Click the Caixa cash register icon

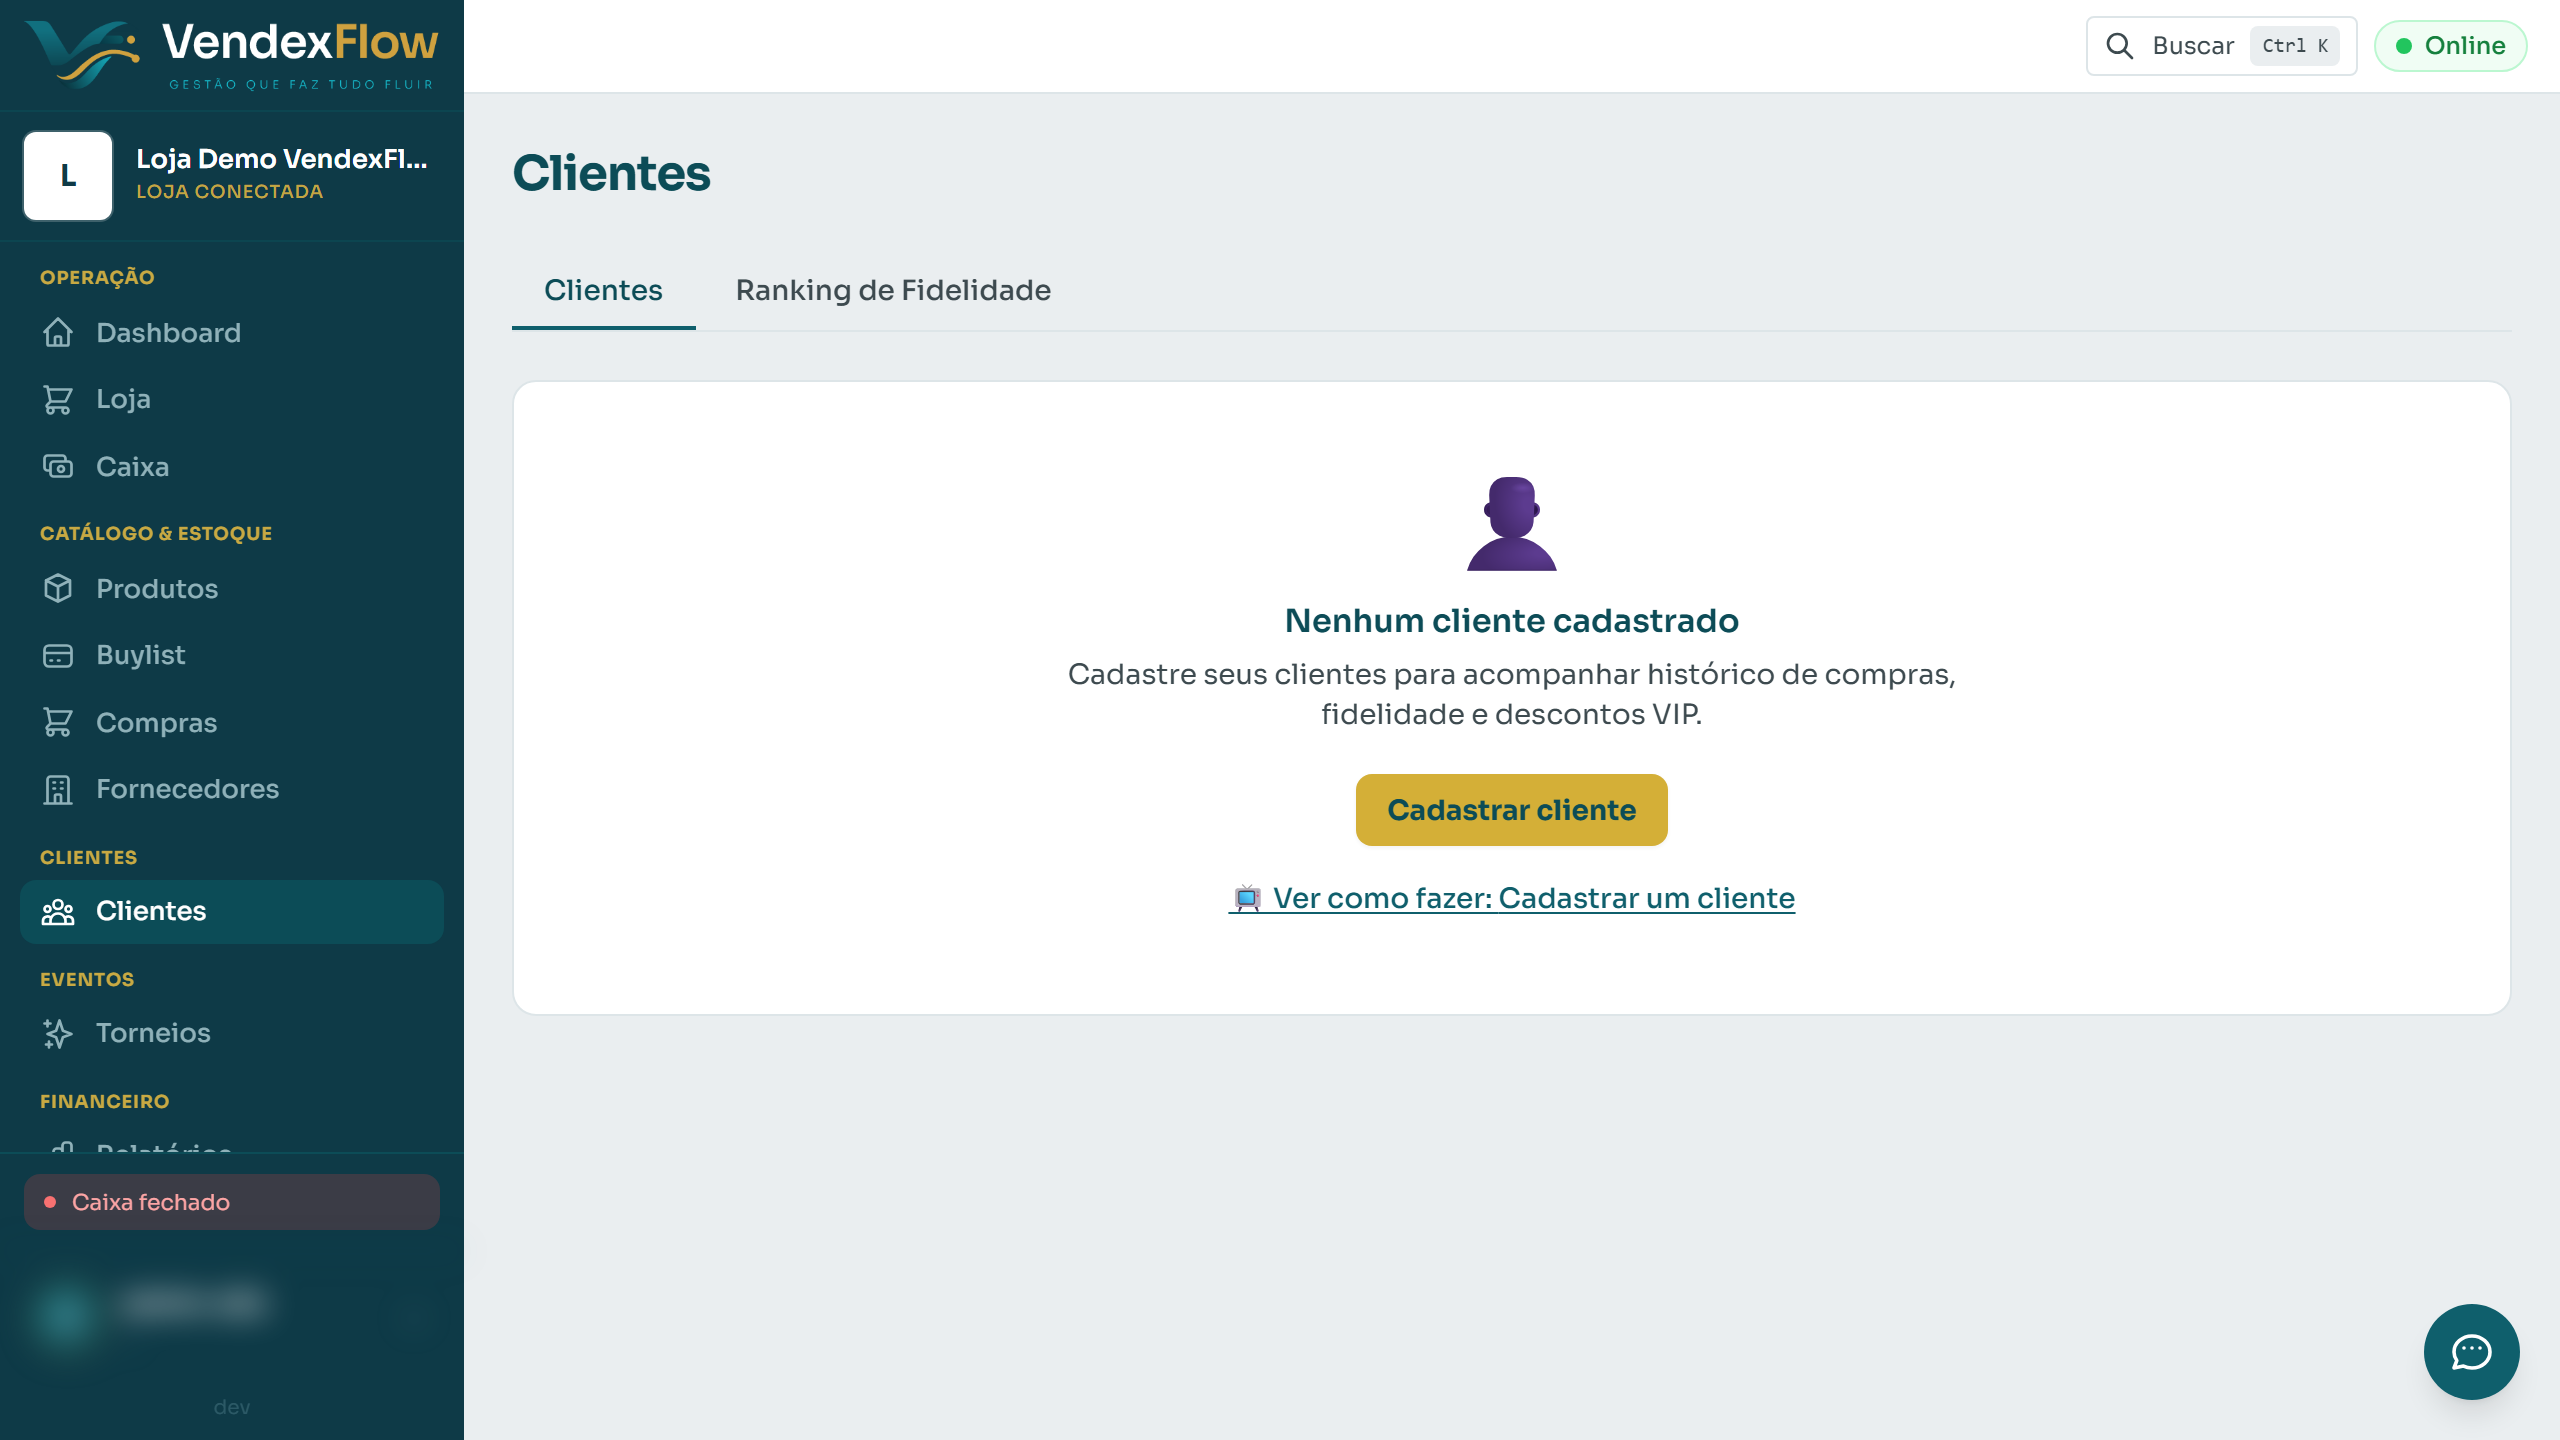click(58, 467)
